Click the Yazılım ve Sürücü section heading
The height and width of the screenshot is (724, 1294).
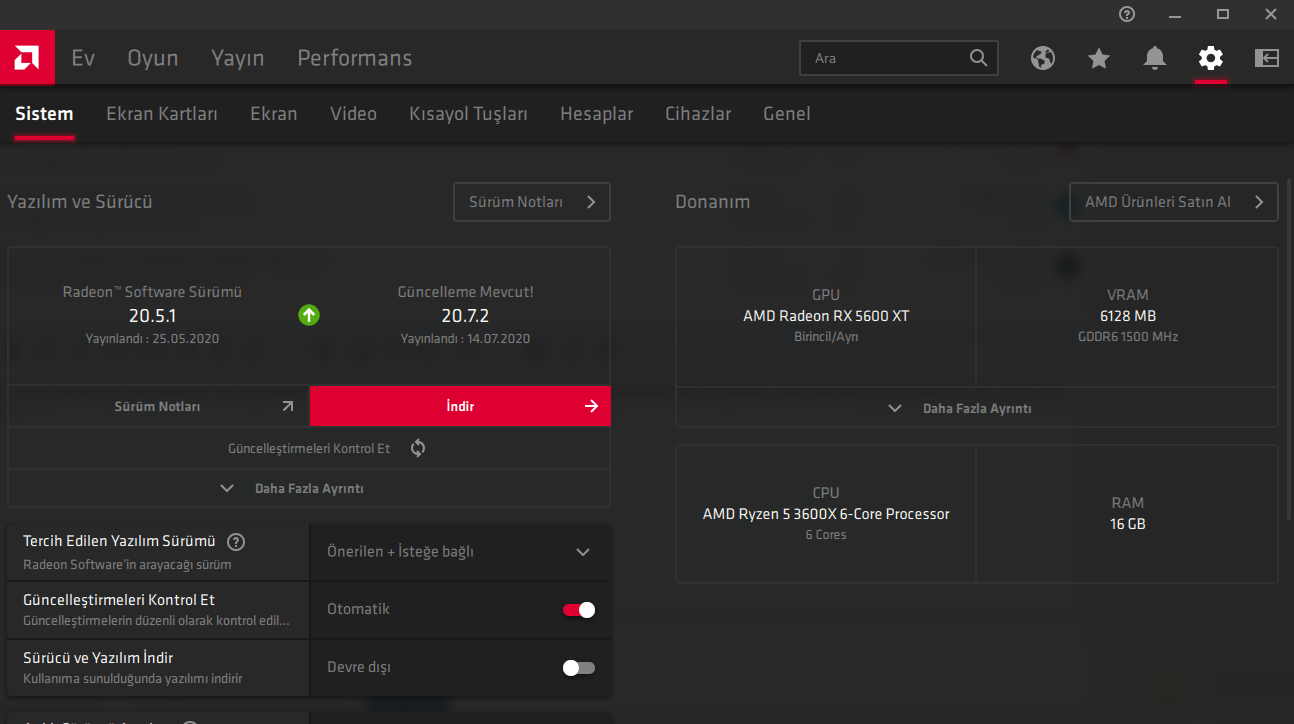(80, 202)
